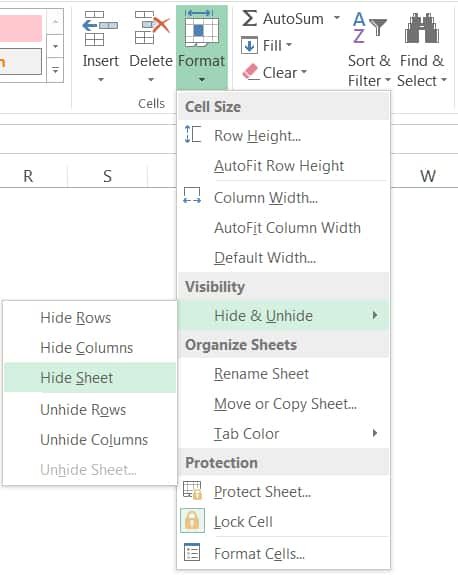Click the AutoSum sigma icon
Viewport: 458px width, 575px height.
pos(249,18)
